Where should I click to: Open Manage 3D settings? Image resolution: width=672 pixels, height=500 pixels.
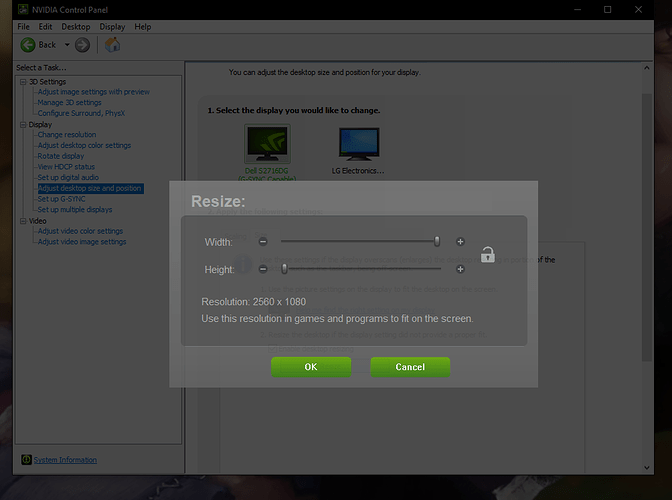[x=69, y=102]
